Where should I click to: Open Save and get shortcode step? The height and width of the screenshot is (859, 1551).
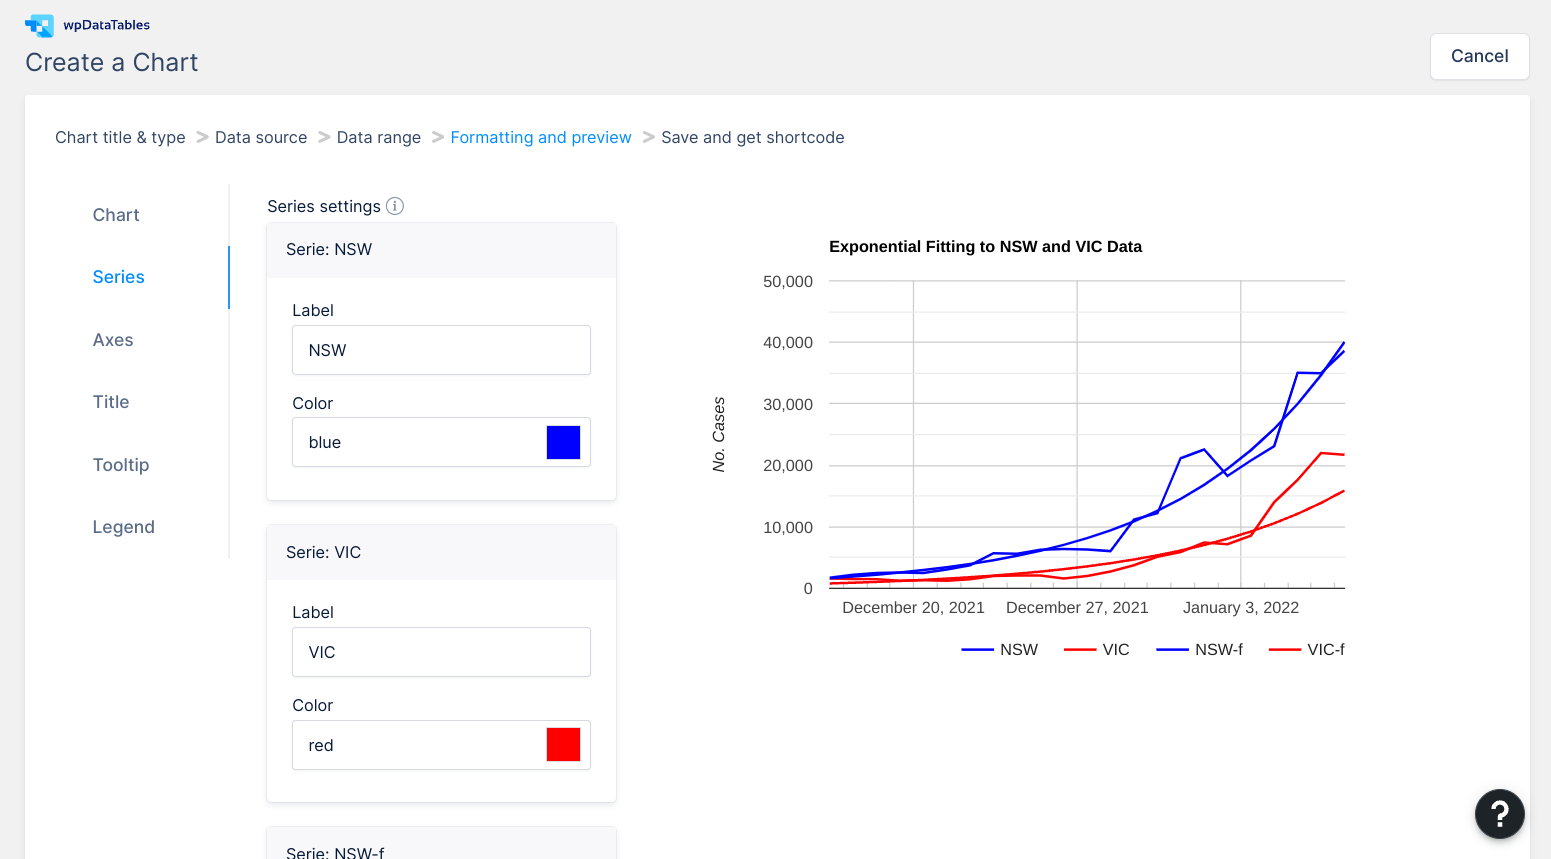[x=752, y=137]
